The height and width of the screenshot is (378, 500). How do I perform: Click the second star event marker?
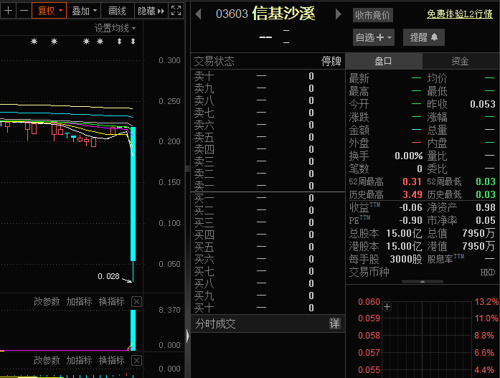pyautogui.click(x=54, y=41)
